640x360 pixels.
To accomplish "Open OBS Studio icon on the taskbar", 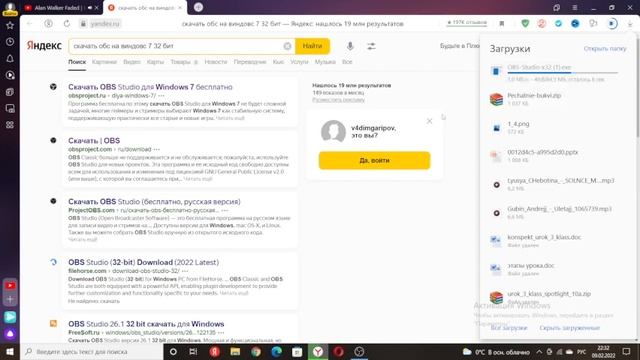I will 359,351.
